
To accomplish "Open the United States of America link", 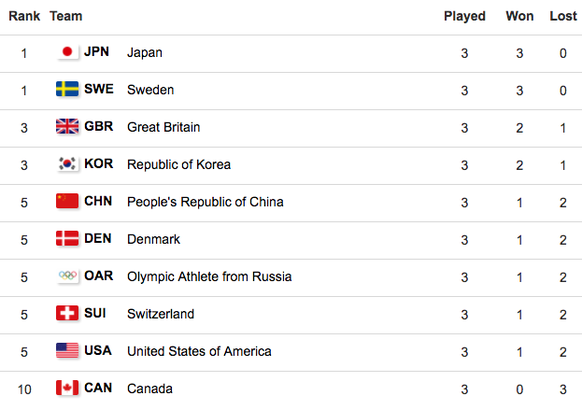I will (x=199, y=351).
